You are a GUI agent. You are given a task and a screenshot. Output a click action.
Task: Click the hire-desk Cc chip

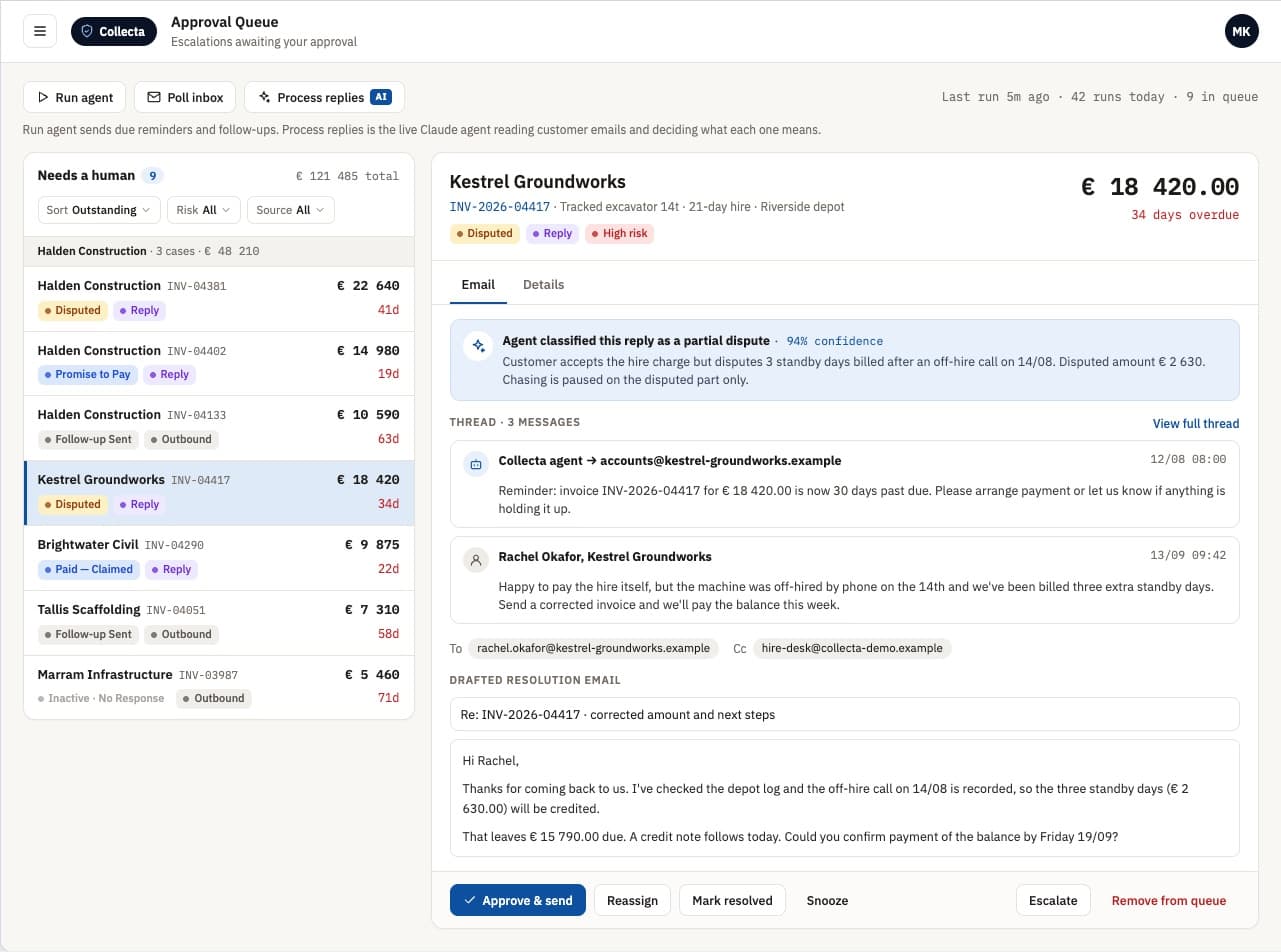(x=852, y=648)
